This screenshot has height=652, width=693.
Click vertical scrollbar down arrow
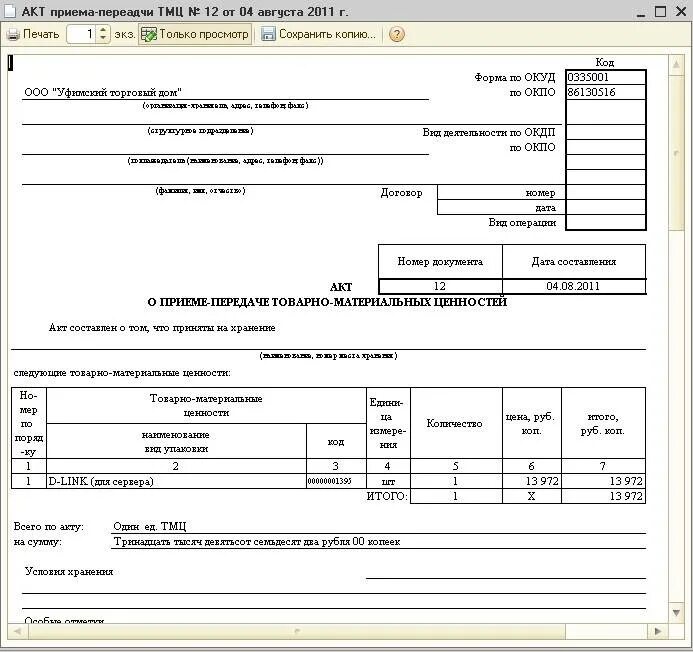point(676,612)
